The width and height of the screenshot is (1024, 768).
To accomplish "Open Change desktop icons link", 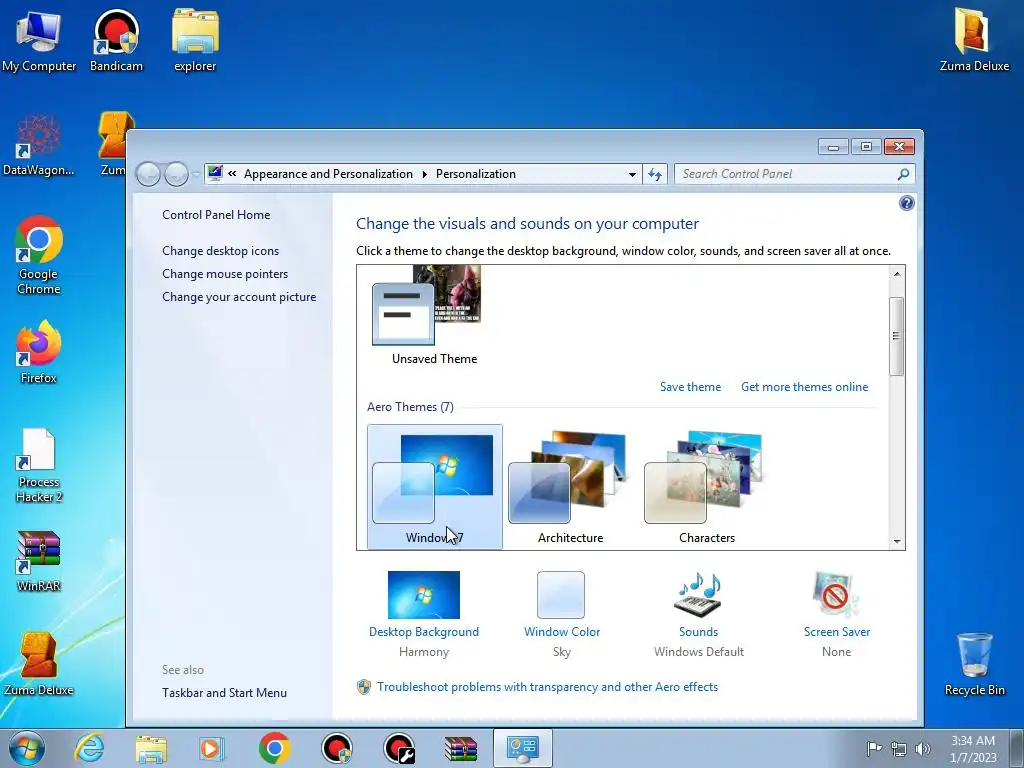I will pos(220,251).
